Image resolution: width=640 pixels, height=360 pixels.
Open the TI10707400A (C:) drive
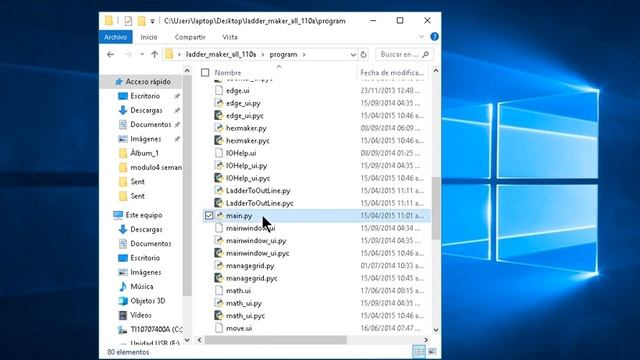156,329
